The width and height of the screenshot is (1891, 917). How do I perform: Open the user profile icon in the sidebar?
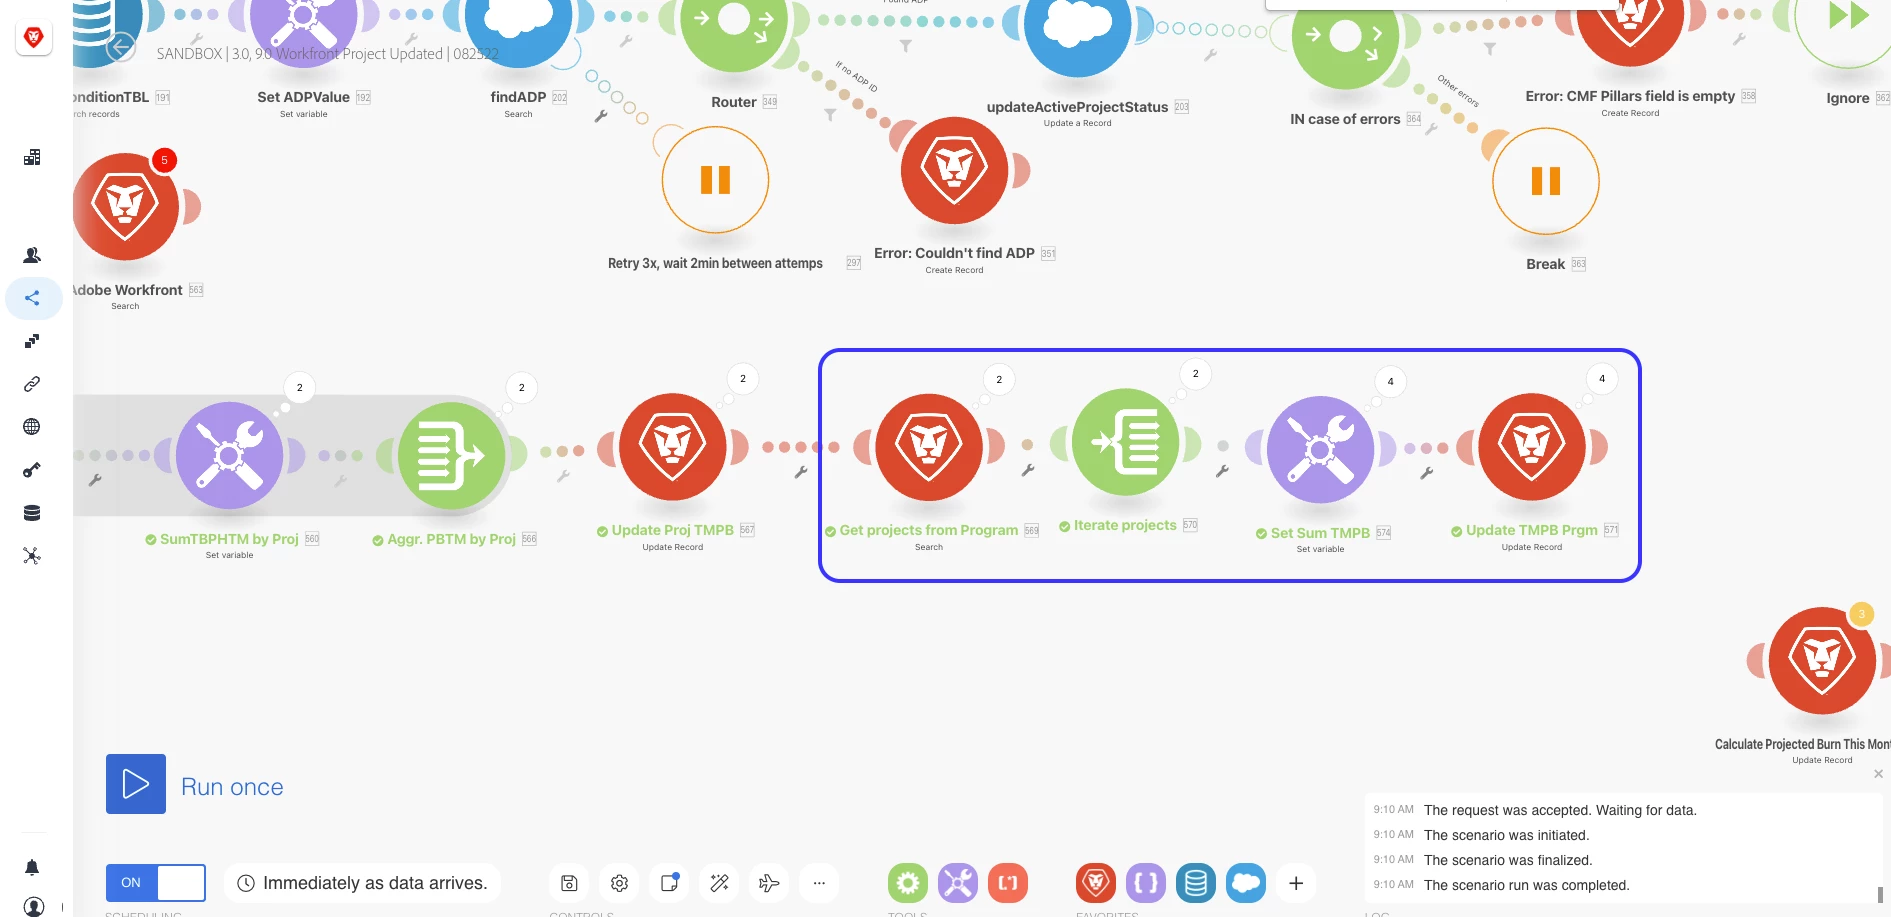(34, 907)
